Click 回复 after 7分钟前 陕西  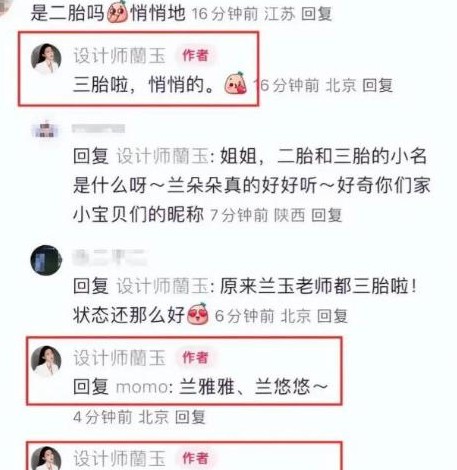coord(326,215)
